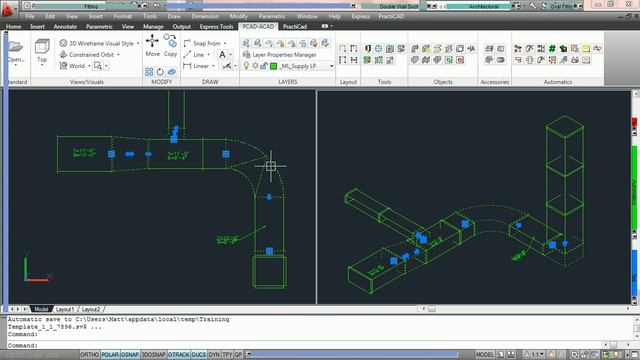The height and width of the screenshot is (360, 640).
Task: Open the Linear dimension dropdown
Action: [213, 66]
